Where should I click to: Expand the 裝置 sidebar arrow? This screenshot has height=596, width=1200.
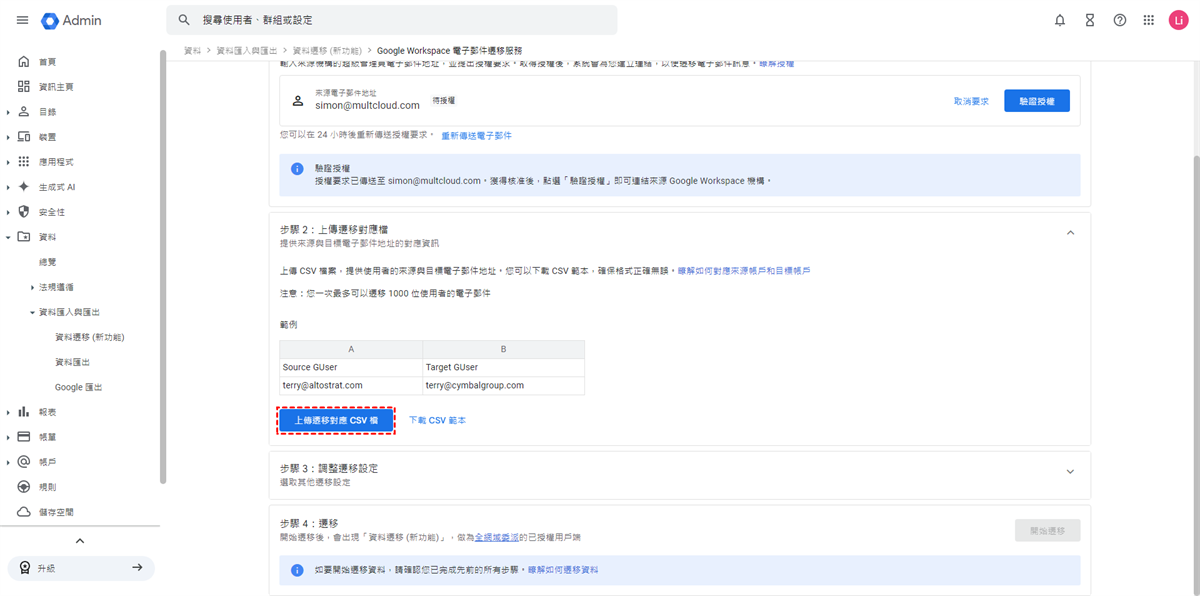click(8, 137)
